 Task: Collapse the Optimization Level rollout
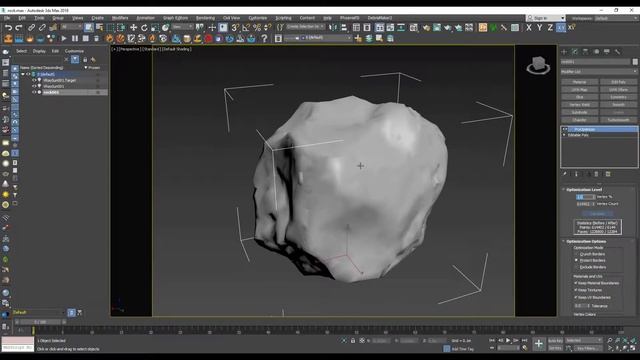click(x=564, y=189)
